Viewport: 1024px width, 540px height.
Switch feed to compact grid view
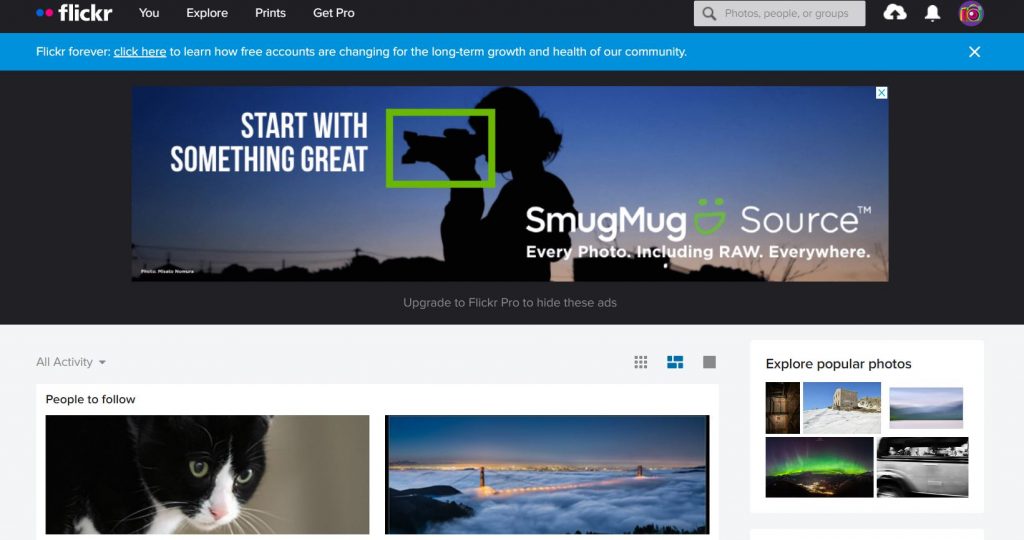point(641,362)
